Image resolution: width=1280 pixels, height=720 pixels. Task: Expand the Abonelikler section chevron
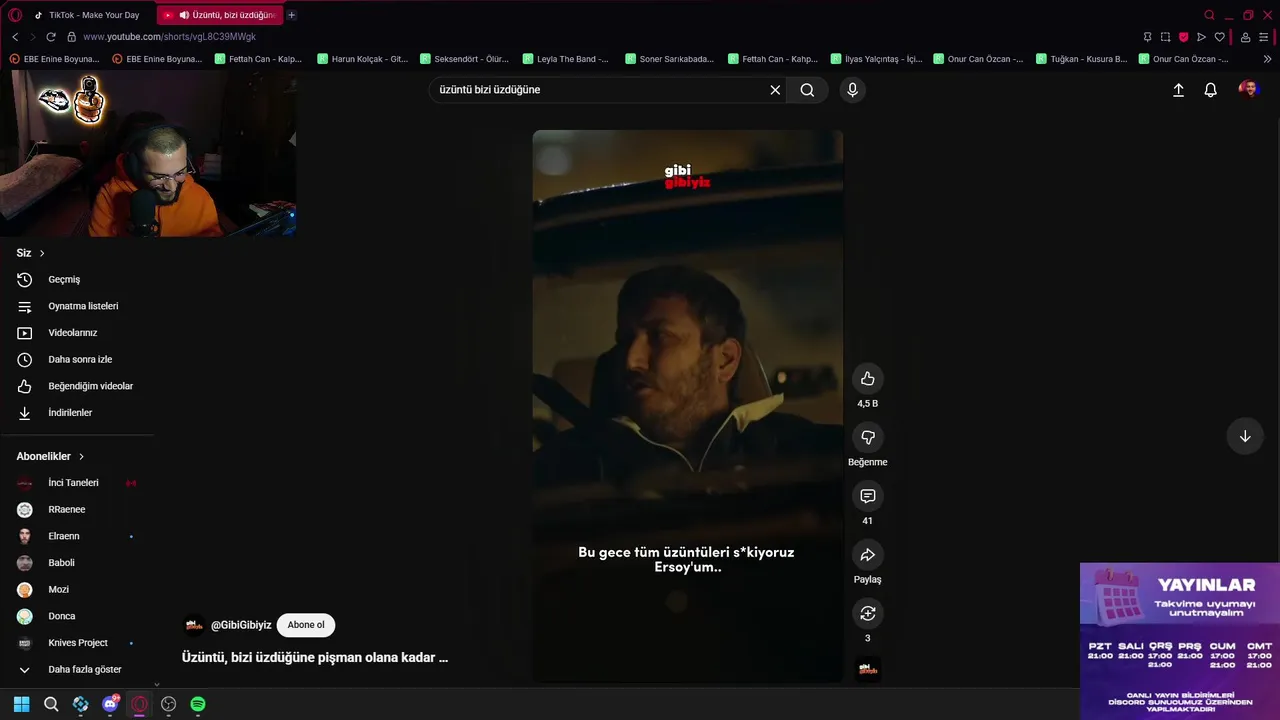pos(81,457)
